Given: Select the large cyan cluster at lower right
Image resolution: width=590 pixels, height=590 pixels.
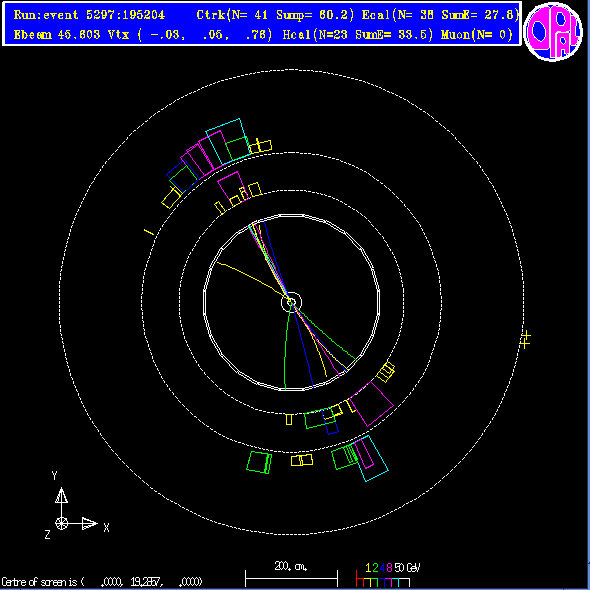Looking at the screenshot, I should click(370, 458).
